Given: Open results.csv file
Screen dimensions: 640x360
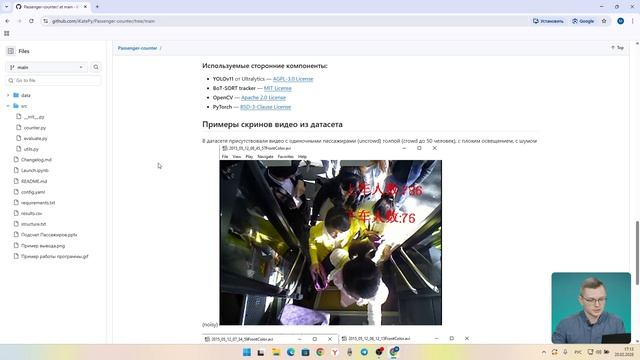Looking at the screenshot, I should pyautogui.click(x=31, y=213).
